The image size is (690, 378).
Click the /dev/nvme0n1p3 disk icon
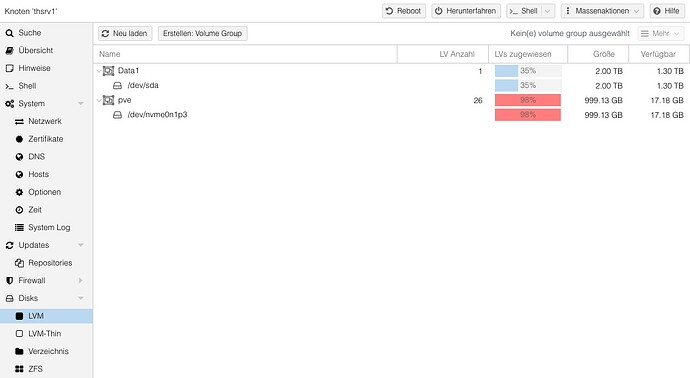point(117,115)
